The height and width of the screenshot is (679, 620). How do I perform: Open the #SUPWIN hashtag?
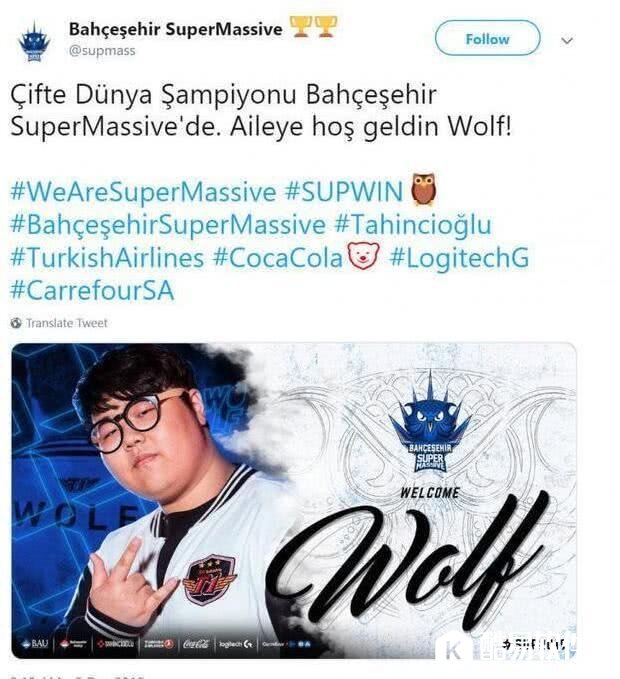[x=344, y=191]
